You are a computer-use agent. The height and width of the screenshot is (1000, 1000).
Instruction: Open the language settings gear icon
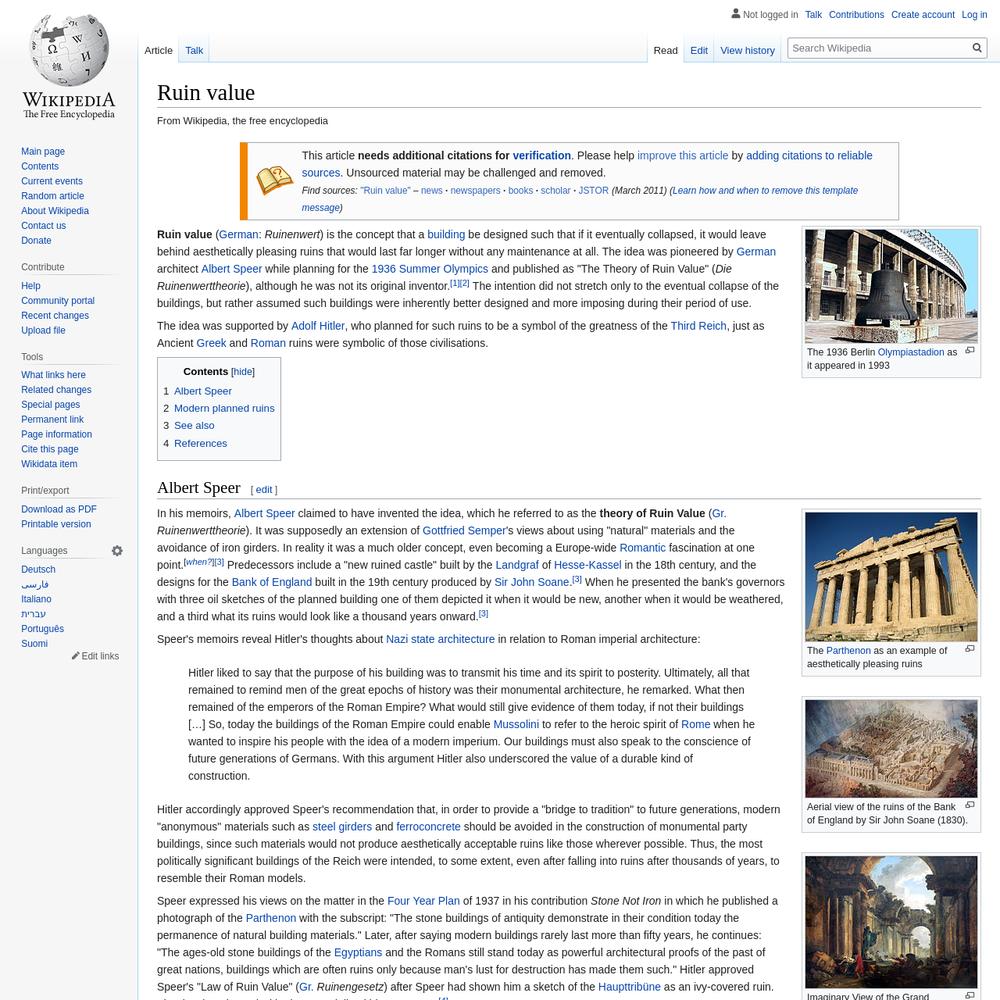(117, 550)
